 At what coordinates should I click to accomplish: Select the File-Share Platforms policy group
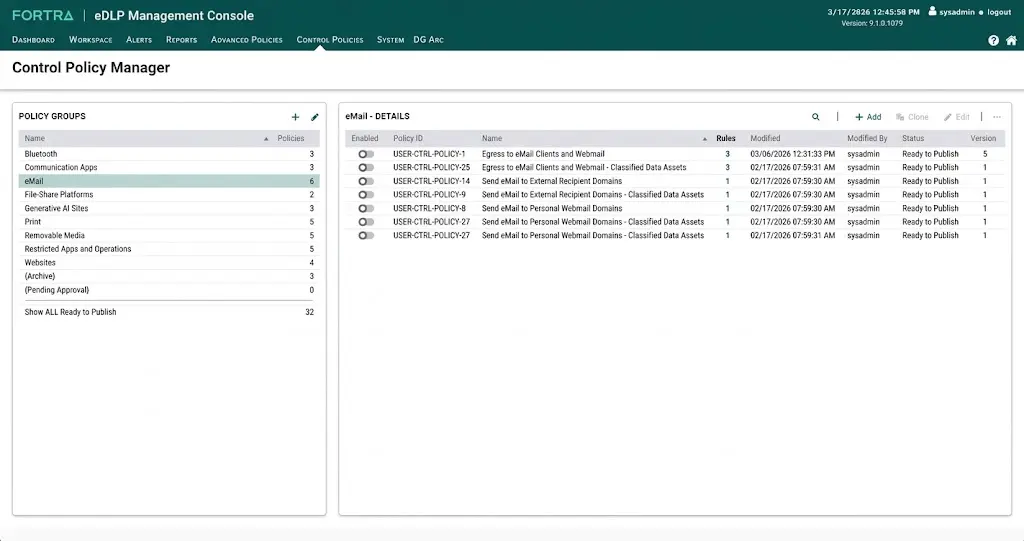[169, 195]
